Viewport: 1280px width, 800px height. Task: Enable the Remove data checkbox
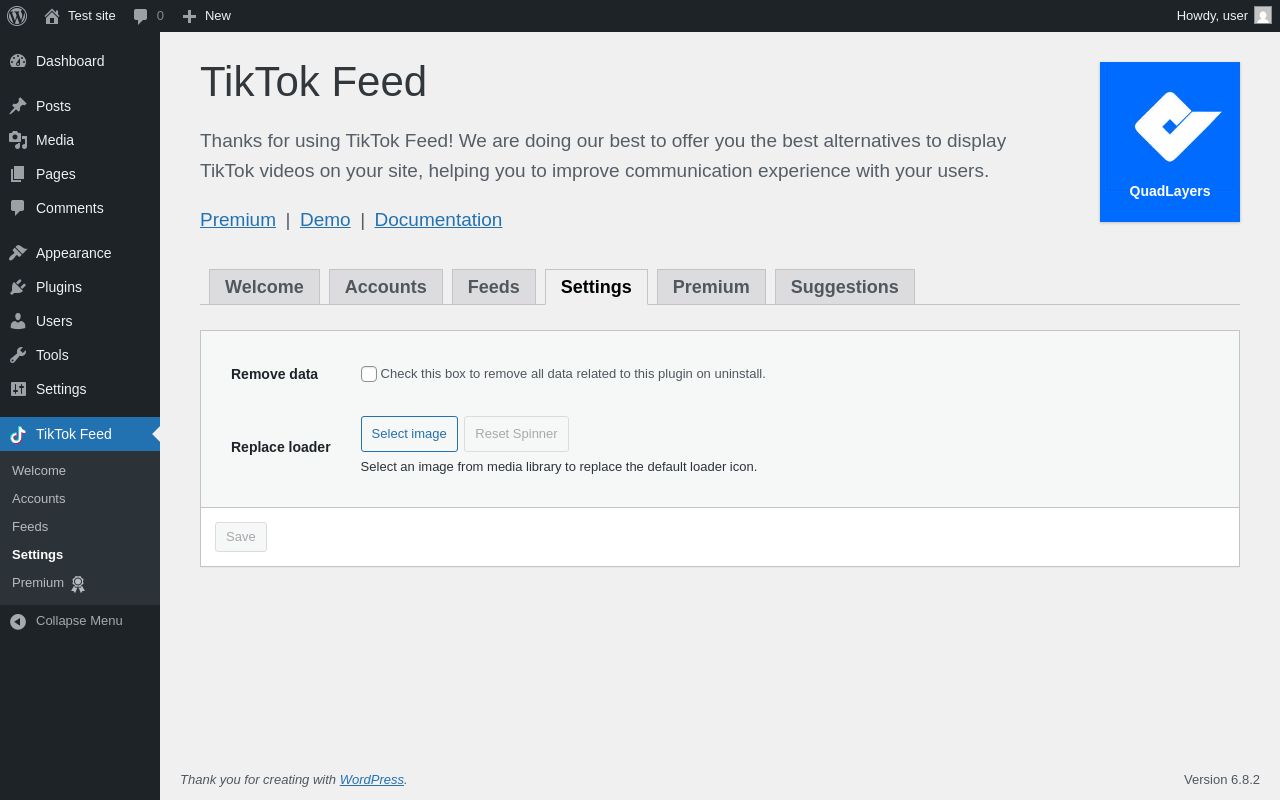point(369,374)
